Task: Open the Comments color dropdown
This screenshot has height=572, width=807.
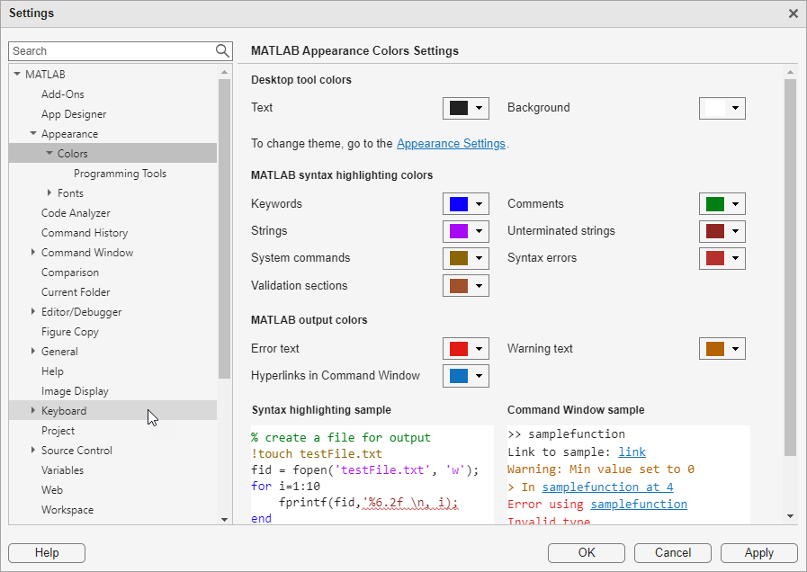Action: click(x=736, y=204)
